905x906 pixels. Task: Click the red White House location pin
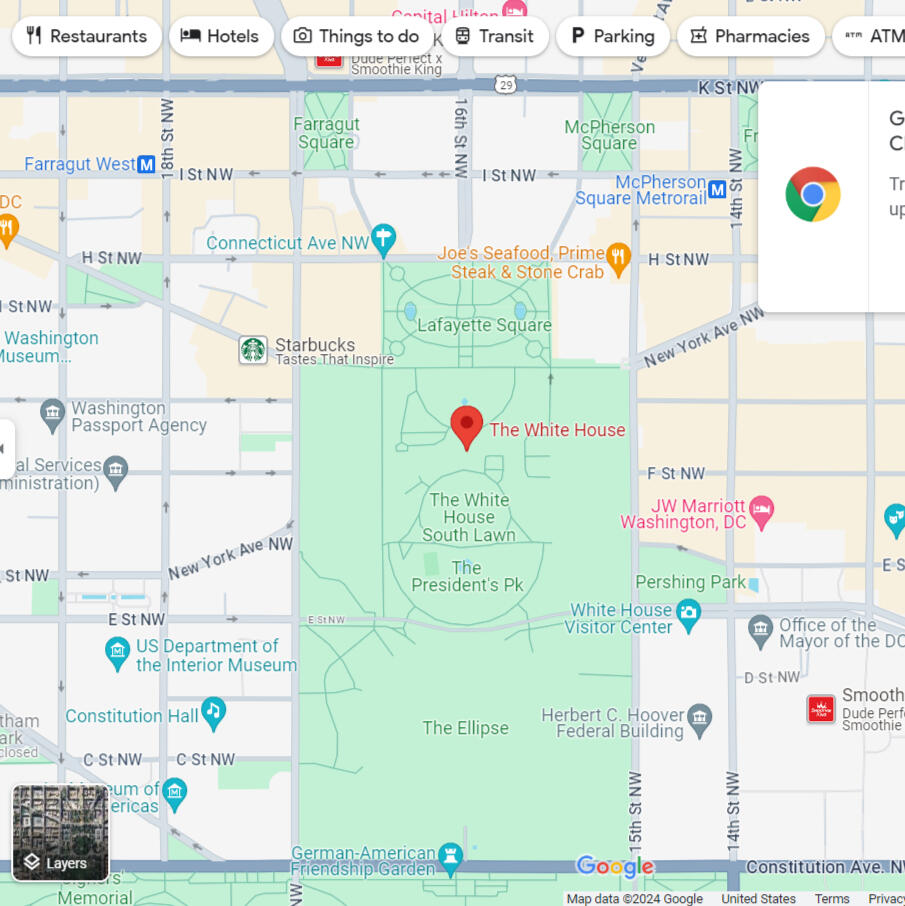tap(466, 426)
